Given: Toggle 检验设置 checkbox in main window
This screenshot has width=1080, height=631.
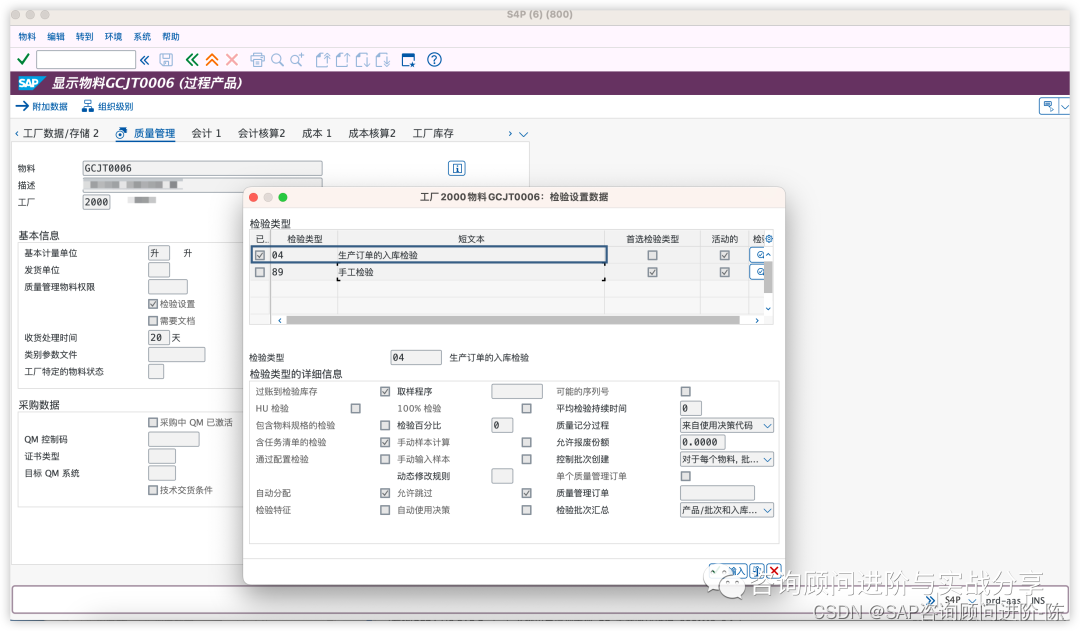Looking at the screenshot, I should point(153,304).
